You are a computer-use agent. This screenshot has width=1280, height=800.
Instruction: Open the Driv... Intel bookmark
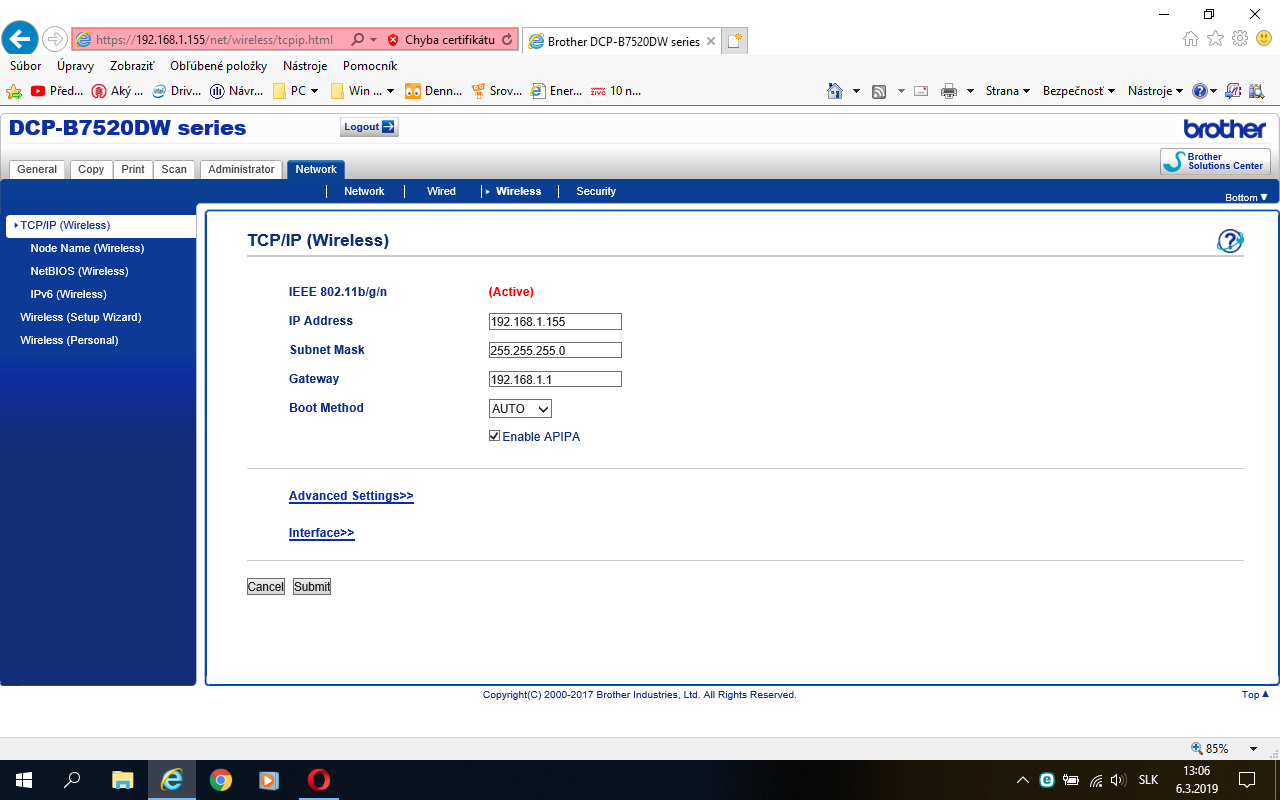point(176,91)
